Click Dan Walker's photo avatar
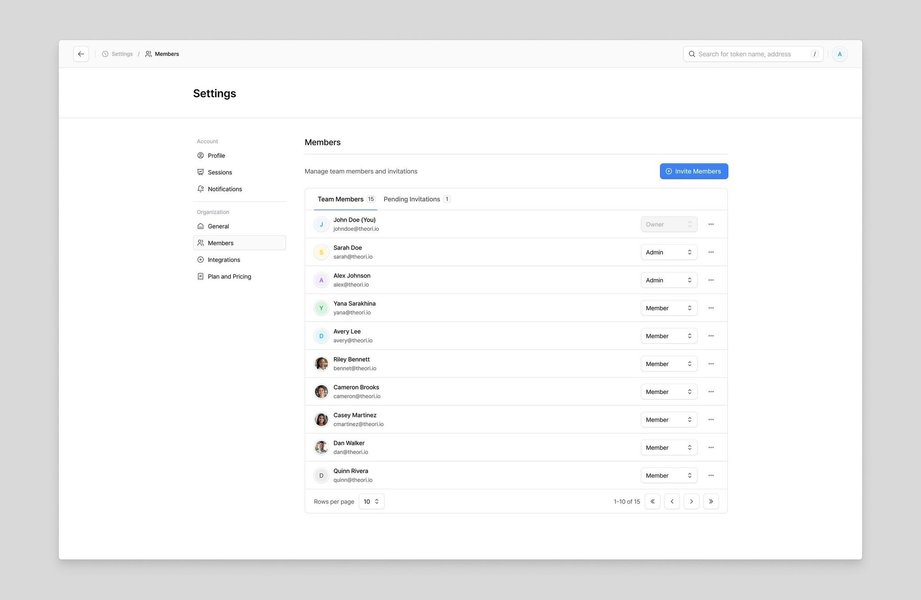921x600 pixels. (x=321, y=448)
